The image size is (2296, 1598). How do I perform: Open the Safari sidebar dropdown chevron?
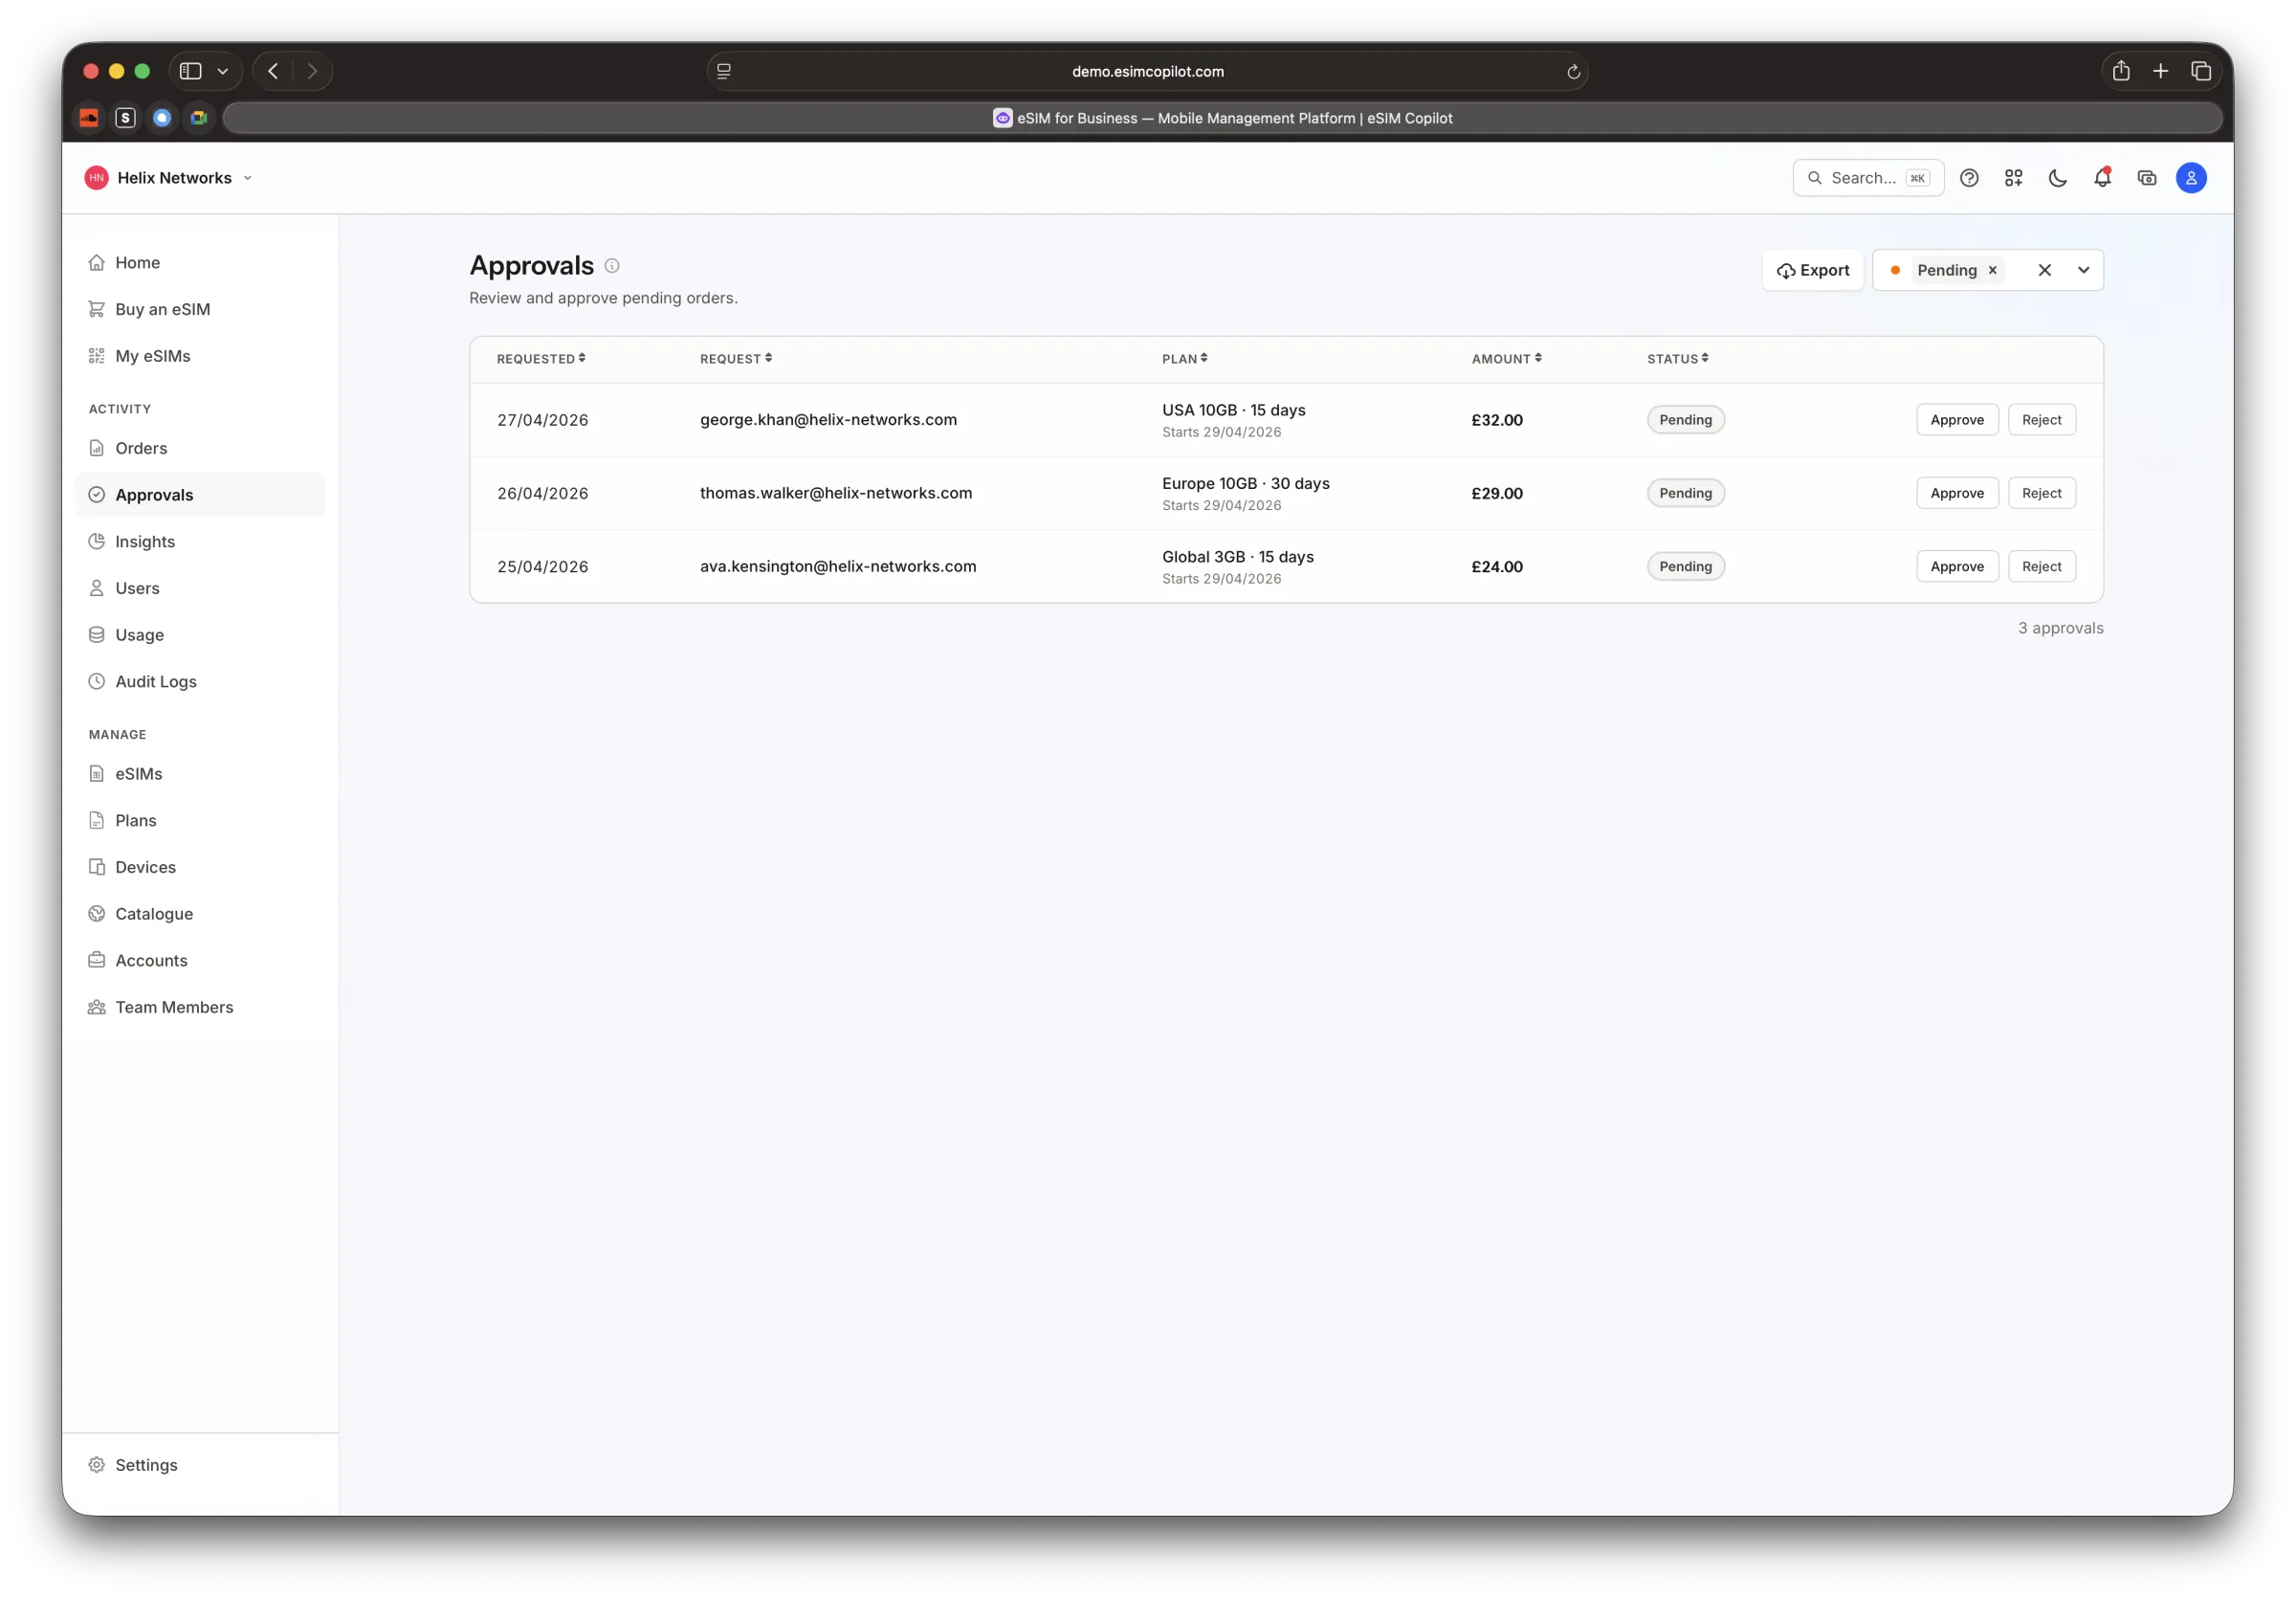click(223, 71)
